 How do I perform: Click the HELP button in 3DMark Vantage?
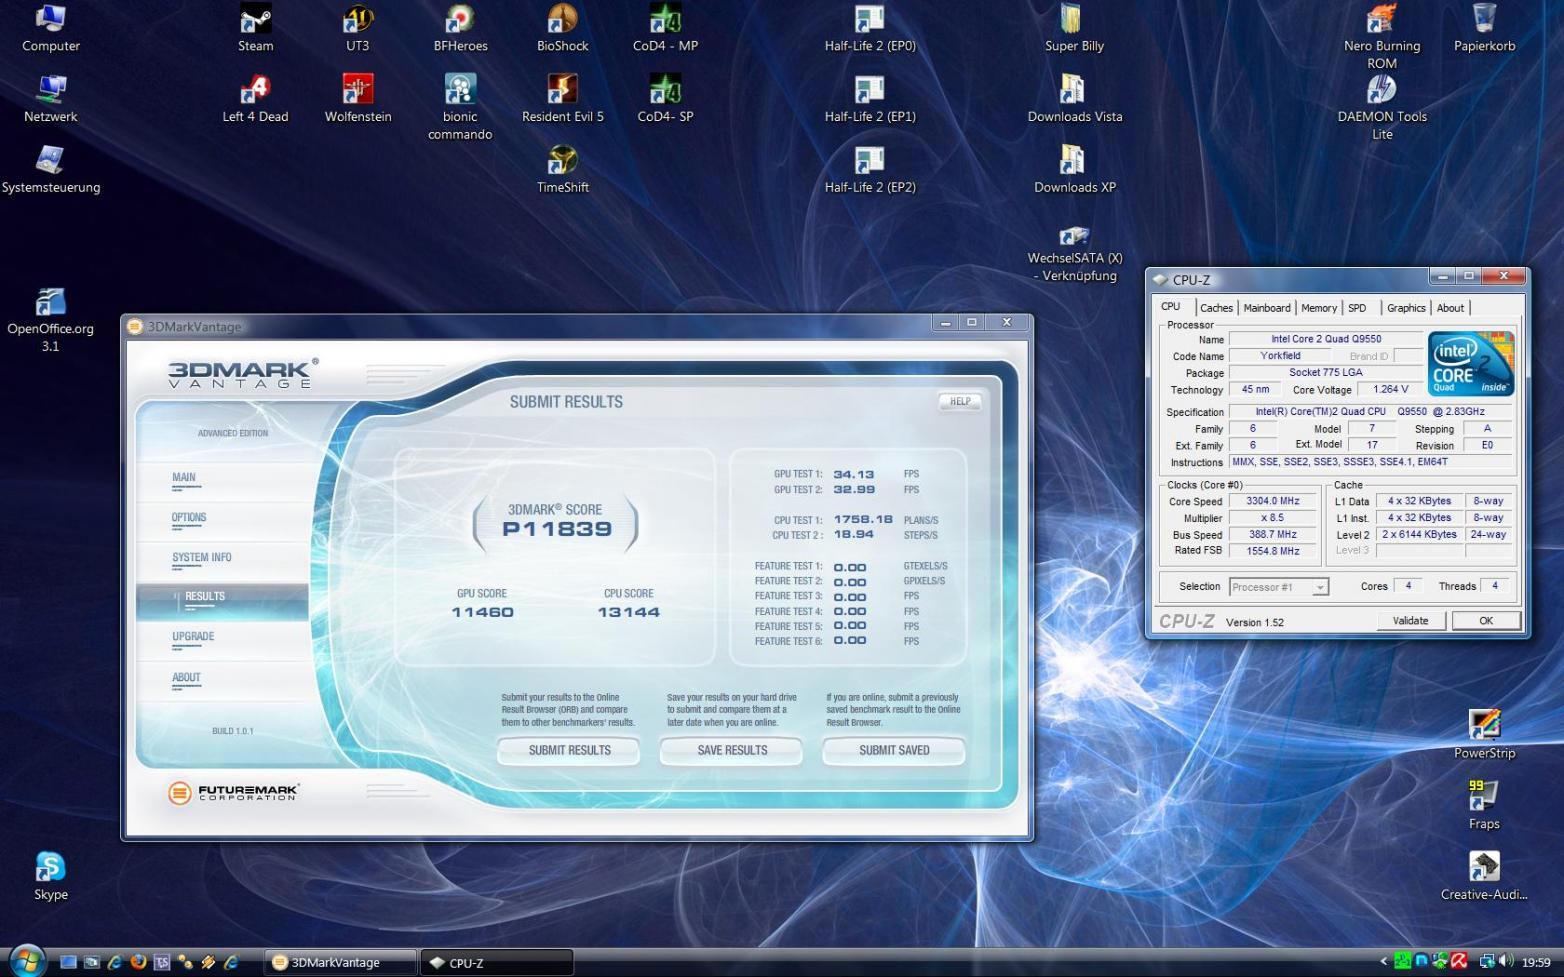click(960, 401)
